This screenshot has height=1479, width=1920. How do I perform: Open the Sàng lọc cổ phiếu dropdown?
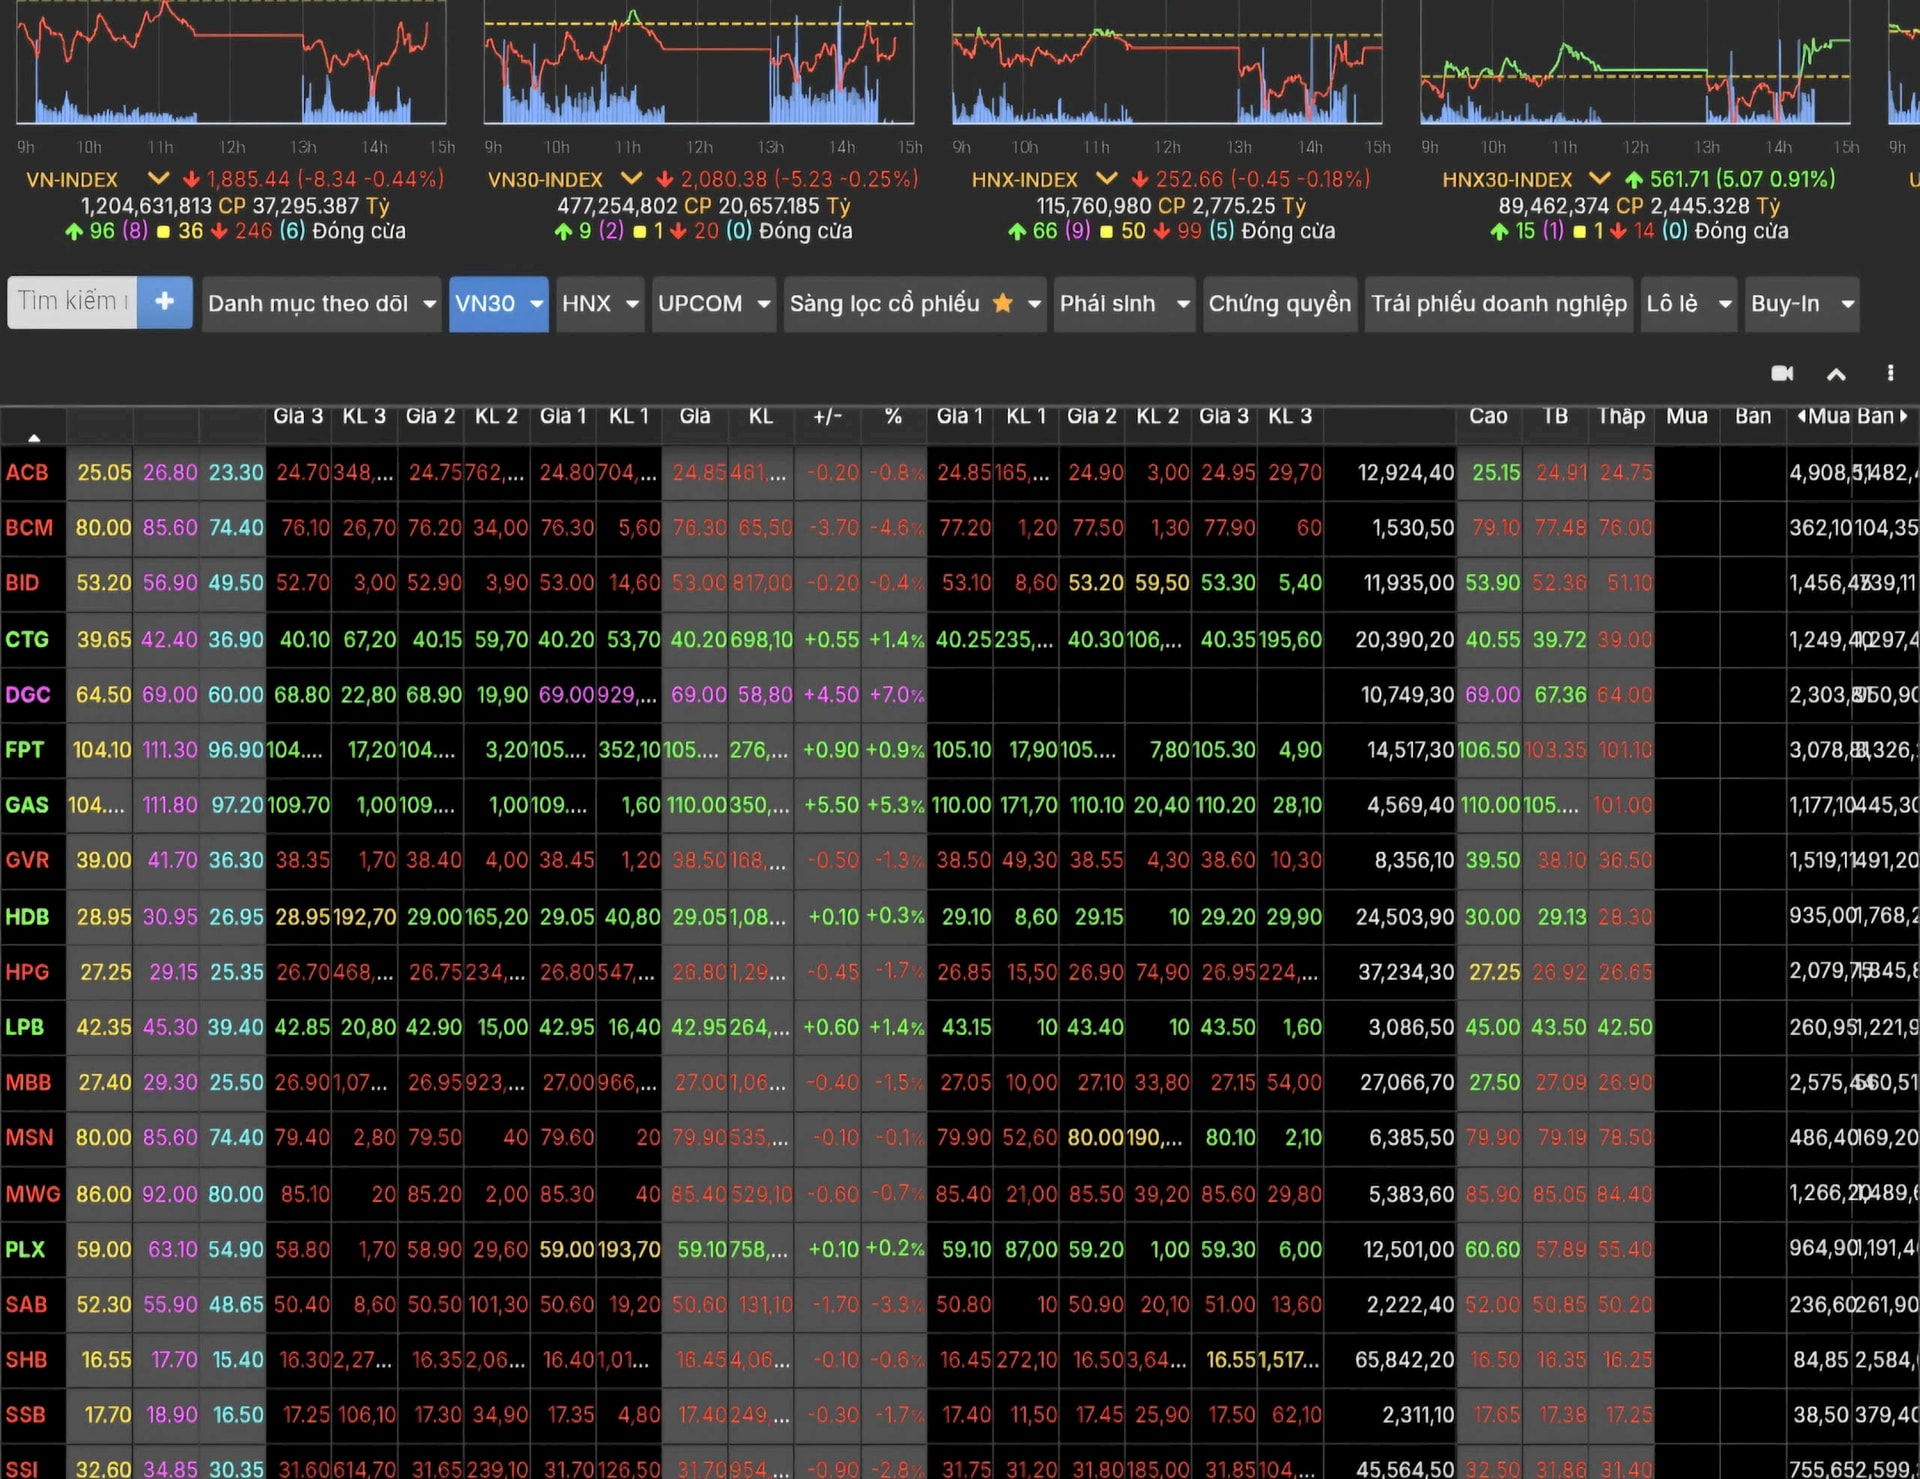click(914, 304)
